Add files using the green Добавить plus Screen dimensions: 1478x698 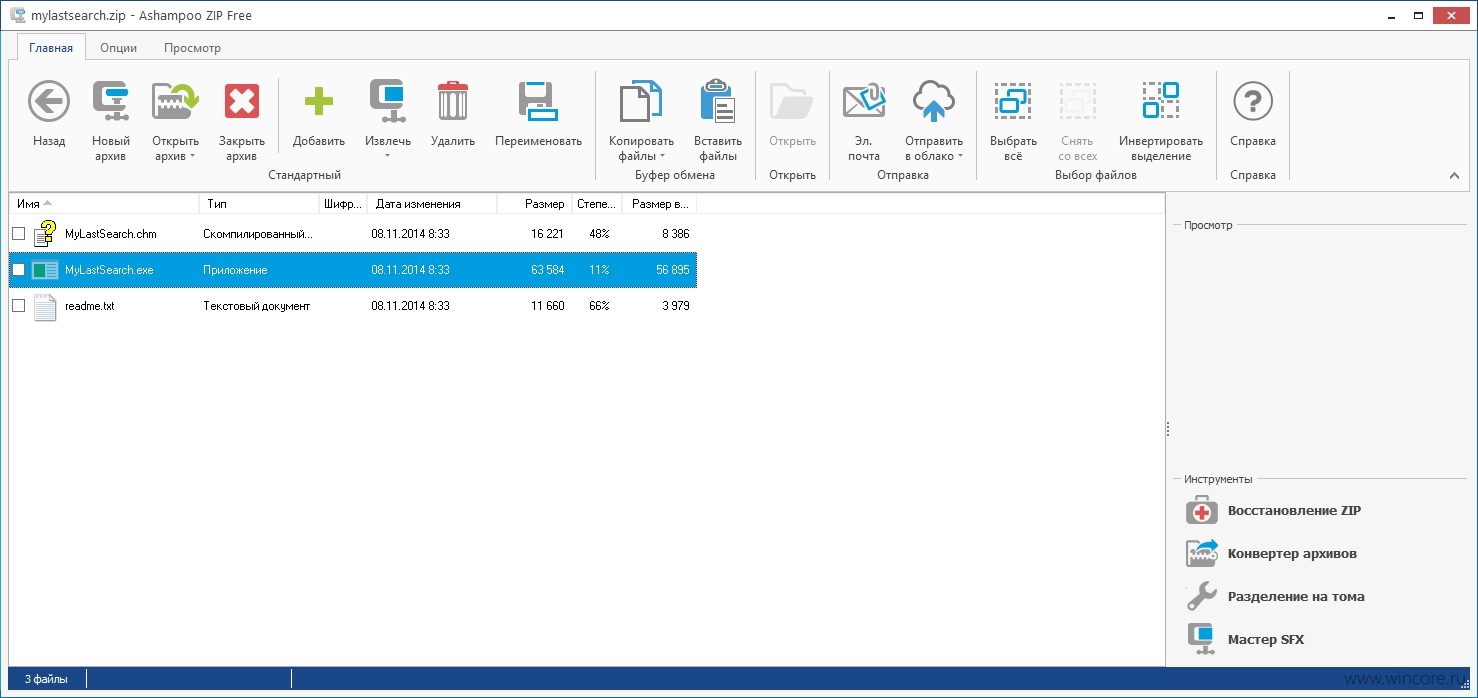(318, 101)
